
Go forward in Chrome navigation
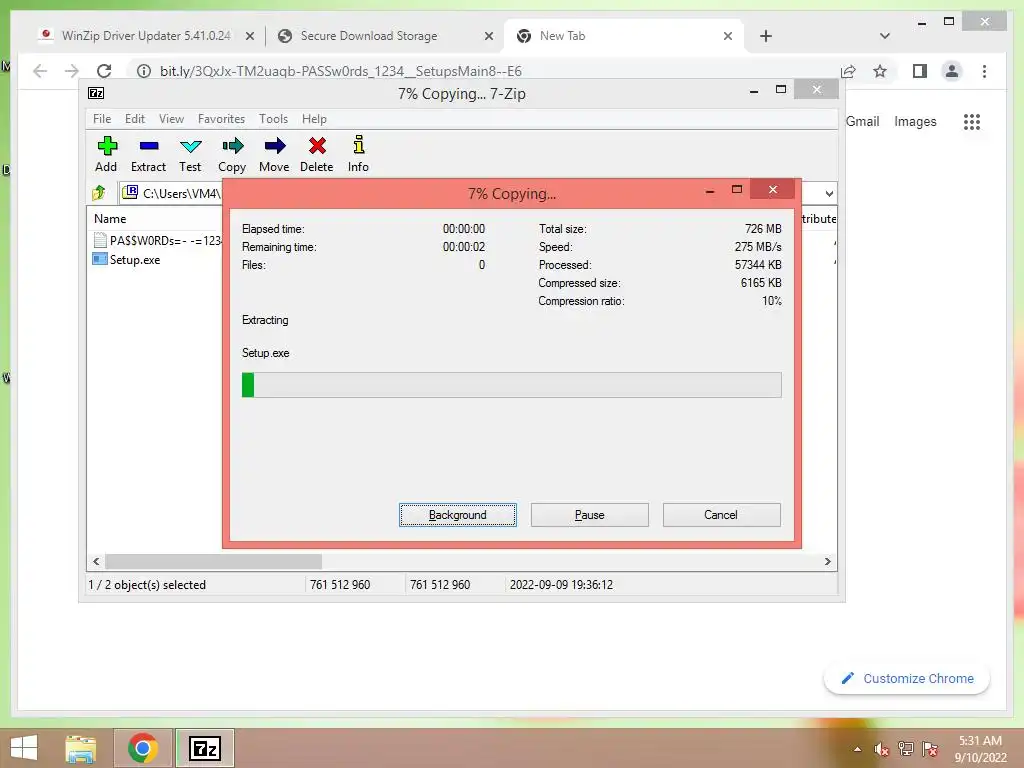(x=72, y=71)
